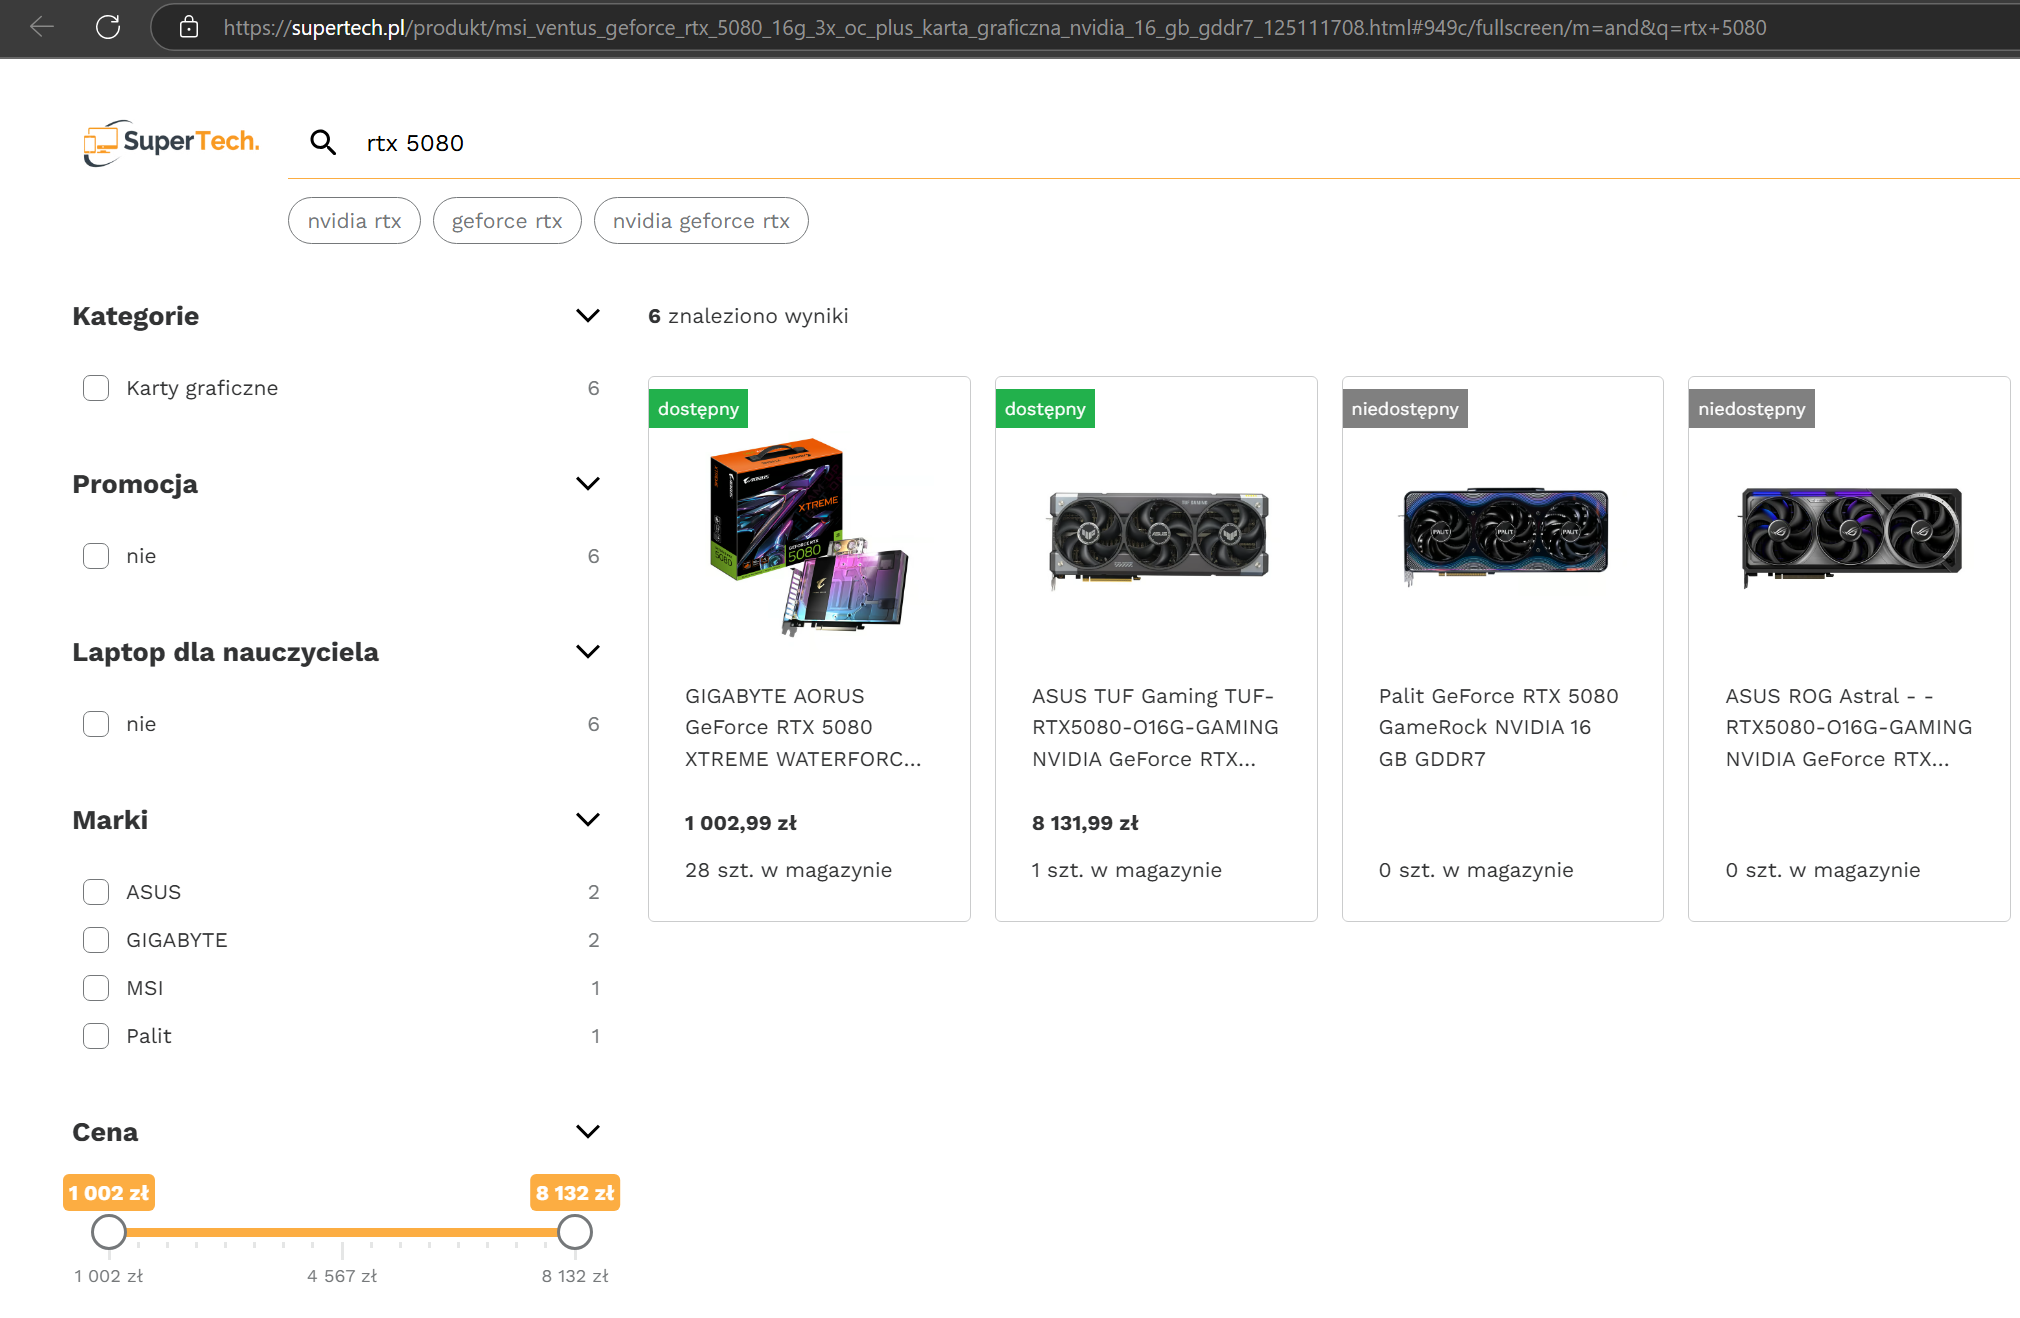Open the Palit GameRock card image
The width and height of the screenshot is (2020, 1318).
click(x=1504, y=535)
